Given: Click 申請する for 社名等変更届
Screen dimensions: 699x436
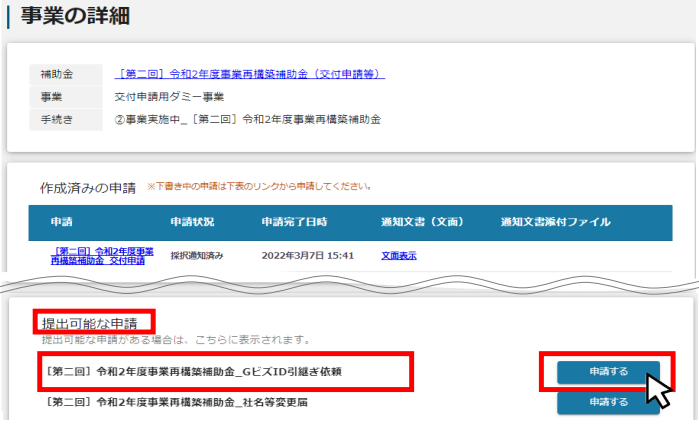Looking at the screenshot, I should [x=608, y=402].
